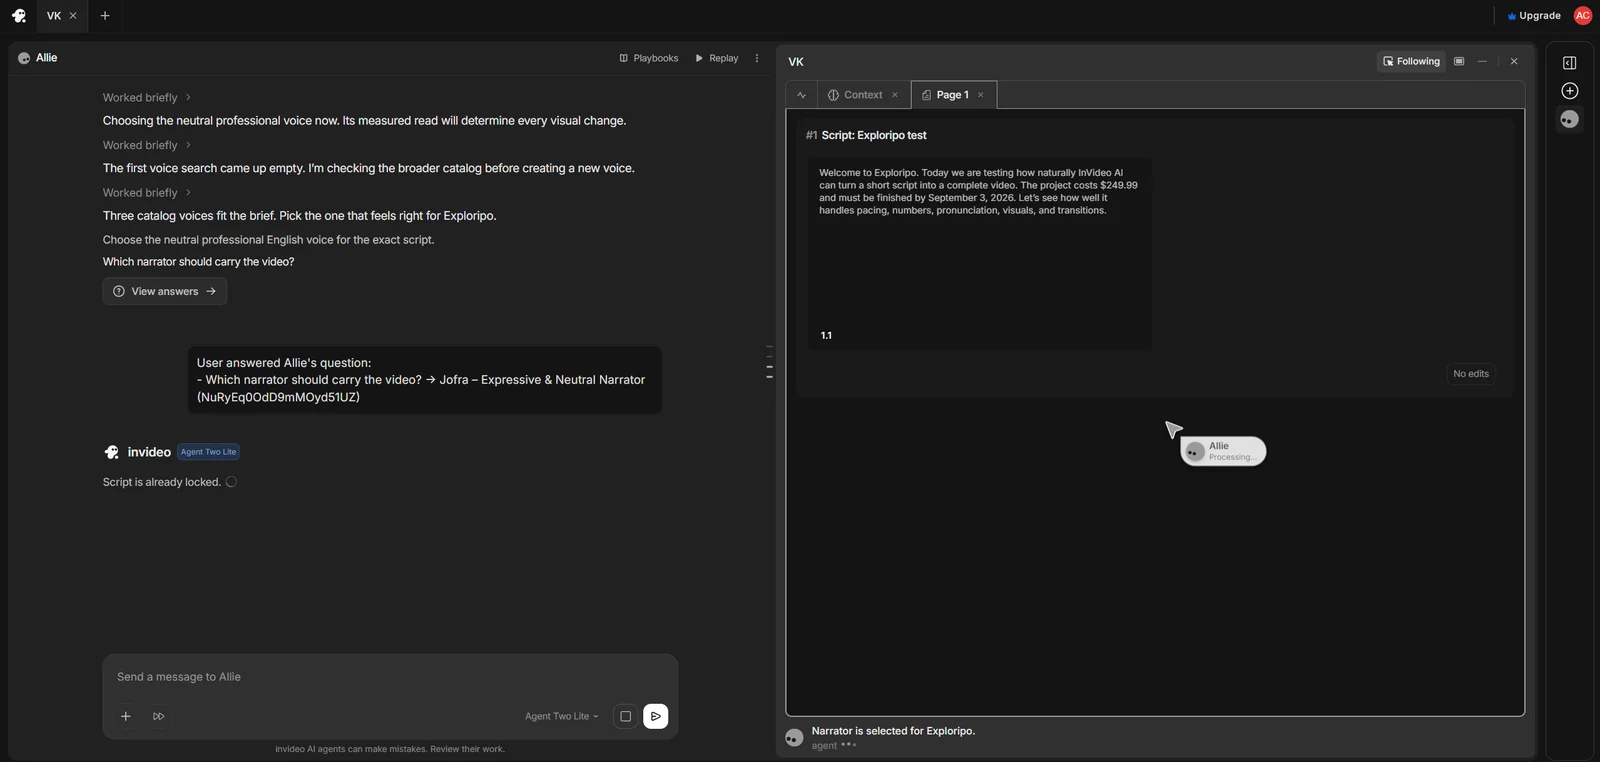Open the Agent Two Lite model dropdown
Screen dimensions: 1600x762
(x=562, y=716)
